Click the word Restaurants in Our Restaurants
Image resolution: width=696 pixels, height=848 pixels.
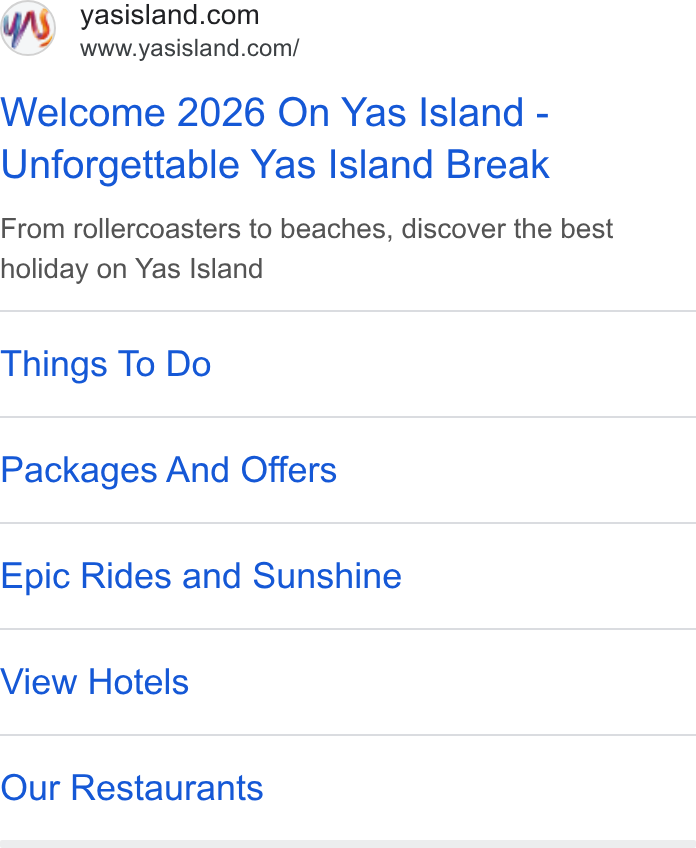167,788
